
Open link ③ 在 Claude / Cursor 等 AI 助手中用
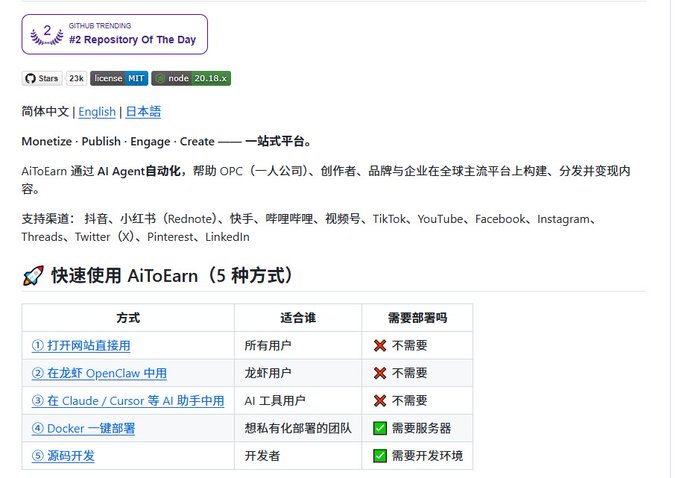point(128,401)
